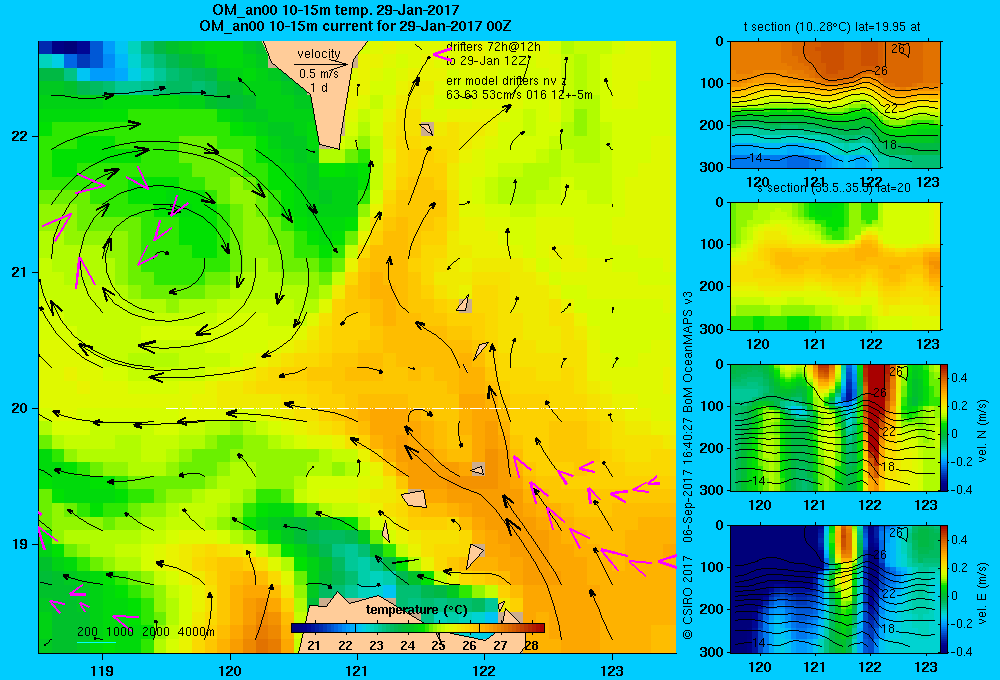This screenshot has width=1000, height=680.
Task: Click the 'velocity' legend label
Action: coord(319,54)
